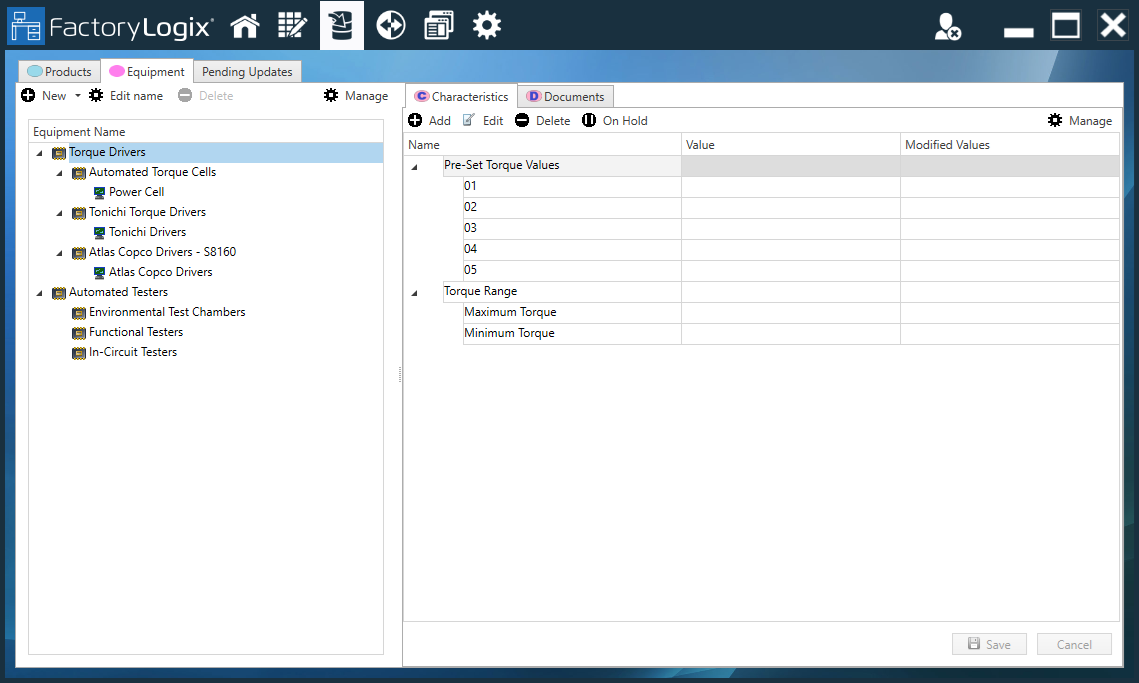This screenshot has width=1139, height=683.
Task: Open the circular four-arrows navigation icon
Action: [391, 26]
